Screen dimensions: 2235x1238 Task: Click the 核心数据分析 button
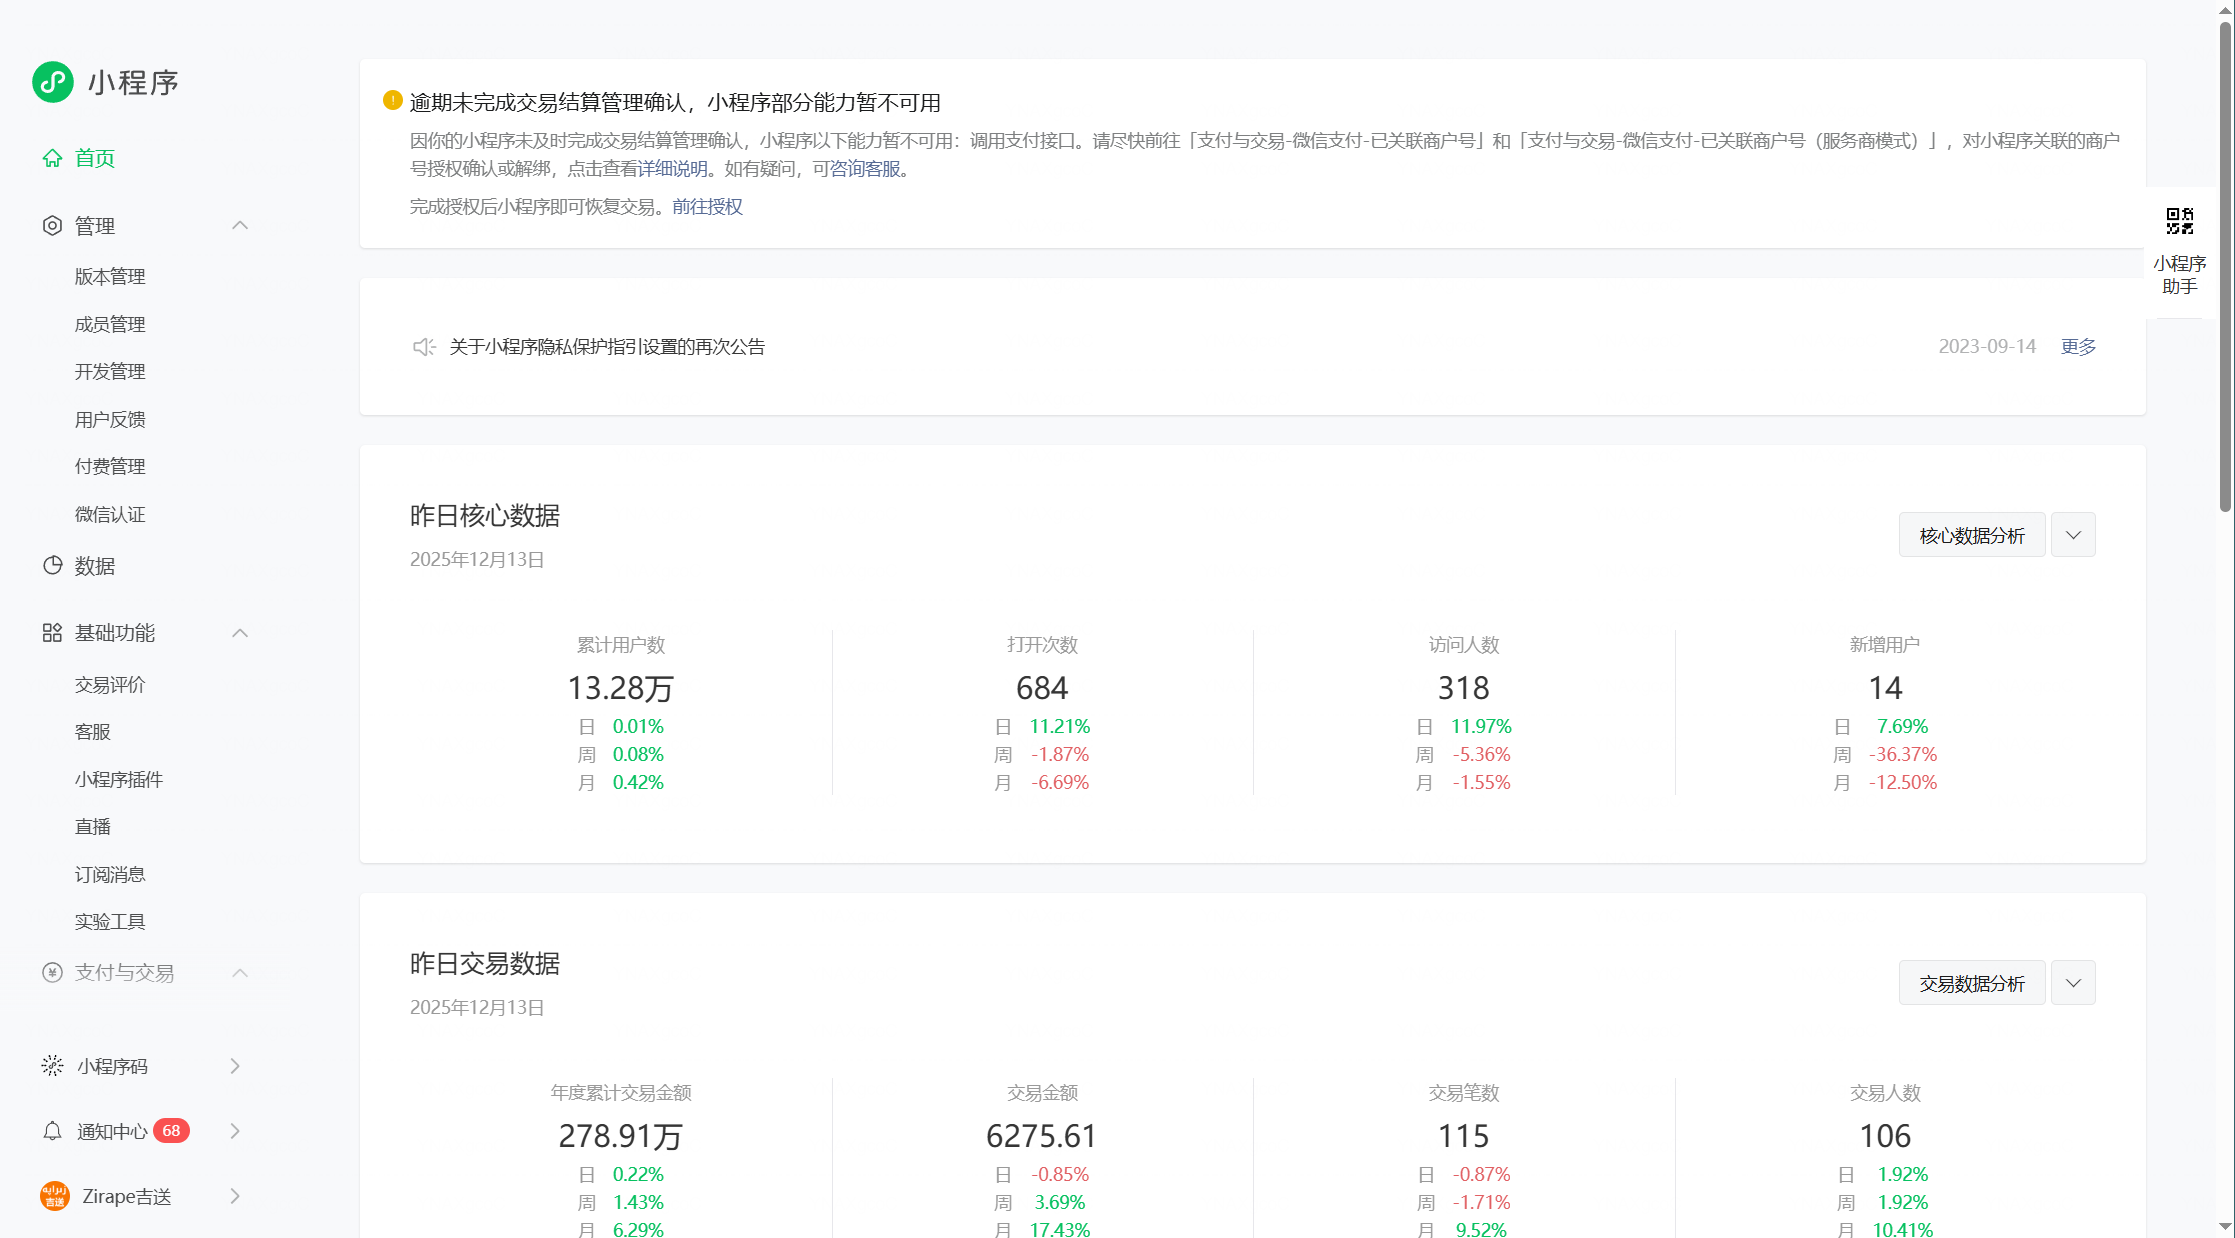click(x=1971, y=535)
